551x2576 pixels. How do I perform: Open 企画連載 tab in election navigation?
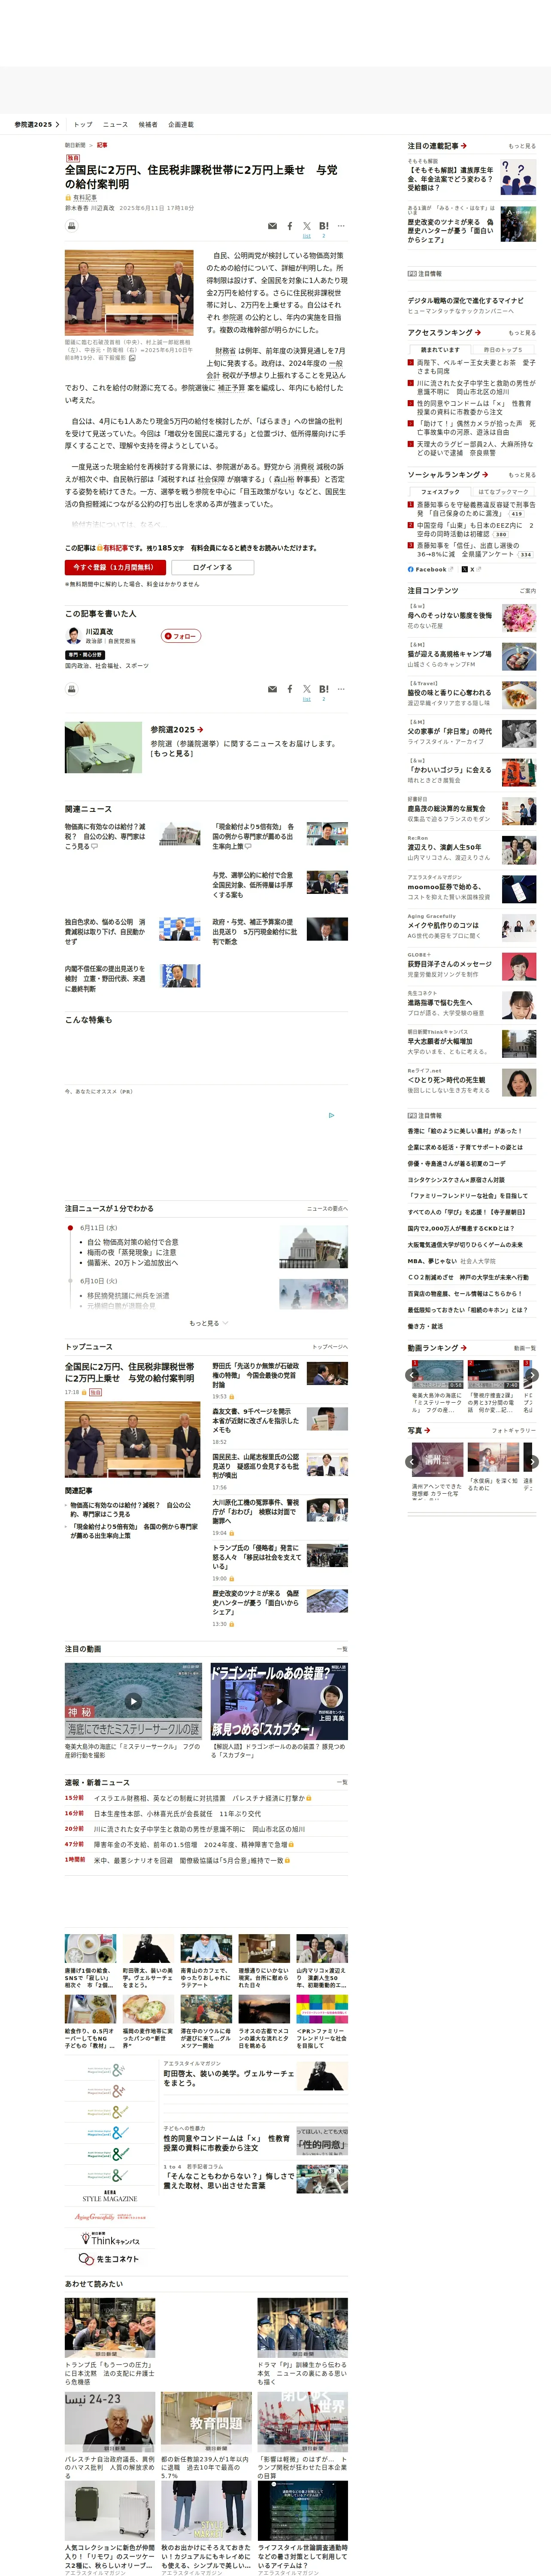[x=181, y=125]
